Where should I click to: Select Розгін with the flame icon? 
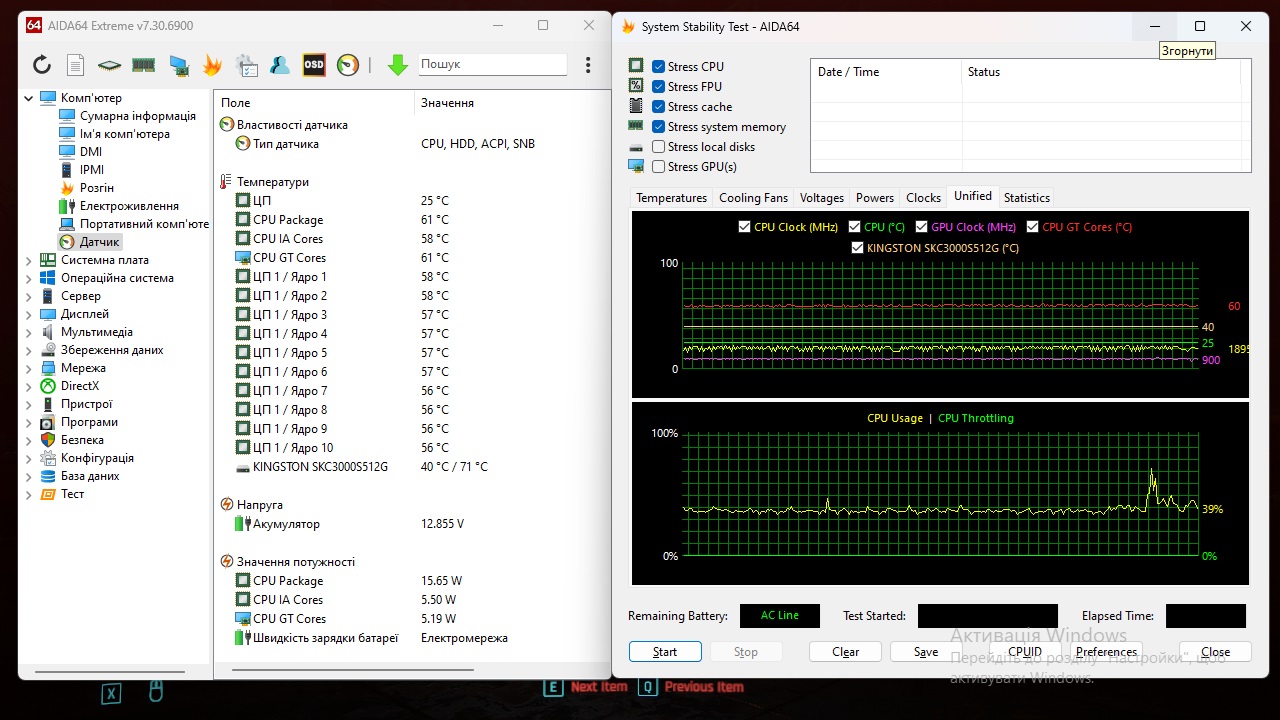[97, 188]
